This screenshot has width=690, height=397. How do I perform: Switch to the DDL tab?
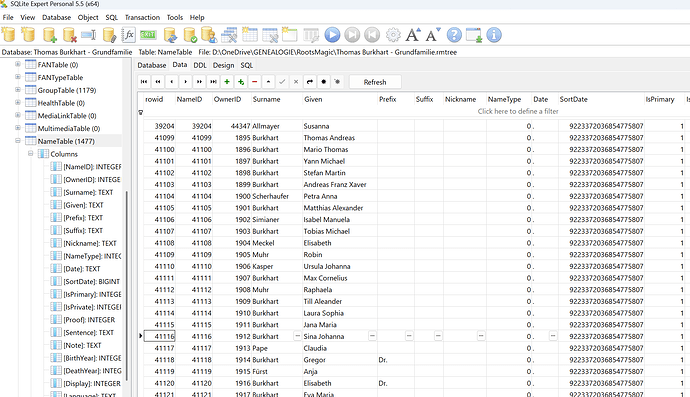tap(200, 65)
